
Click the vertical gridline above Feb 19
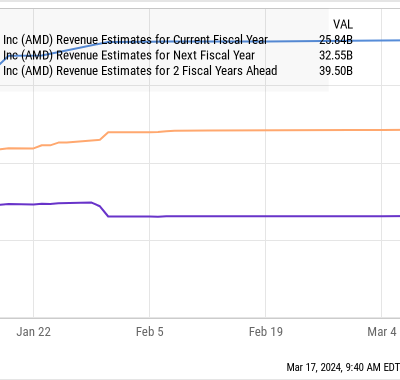click(266, 200)
